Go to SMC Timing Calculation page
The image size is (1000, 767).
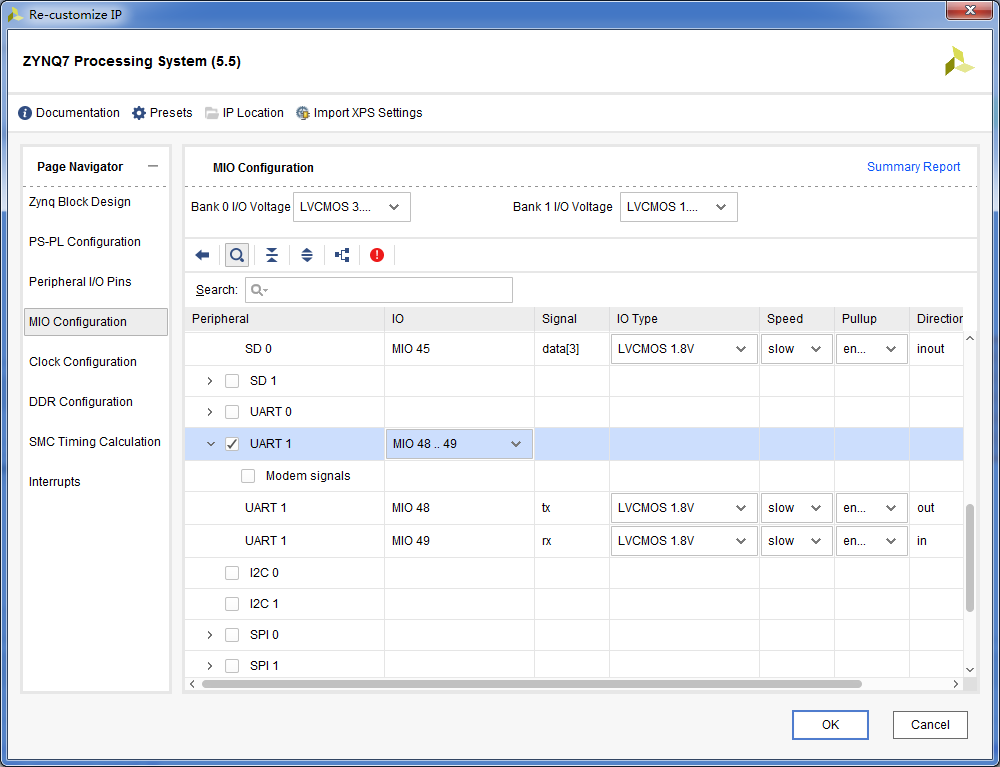click(x=94, y=442)
